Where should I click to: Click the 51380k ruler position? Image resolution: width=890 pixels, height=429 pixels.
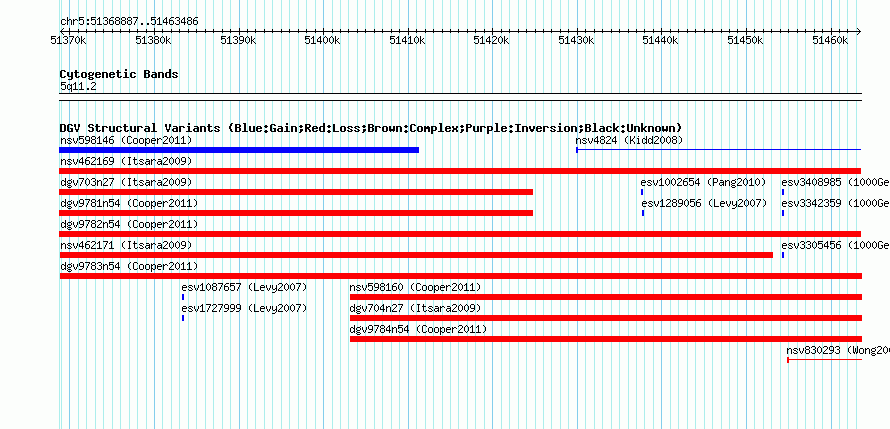click(x=153, y=40)
